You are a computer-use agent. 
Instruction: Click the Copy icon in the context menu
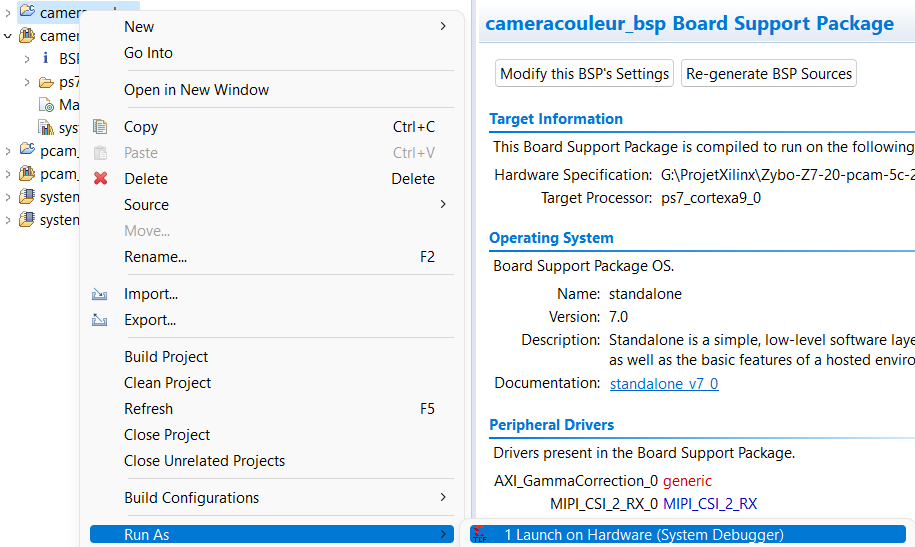click(100, 127)
